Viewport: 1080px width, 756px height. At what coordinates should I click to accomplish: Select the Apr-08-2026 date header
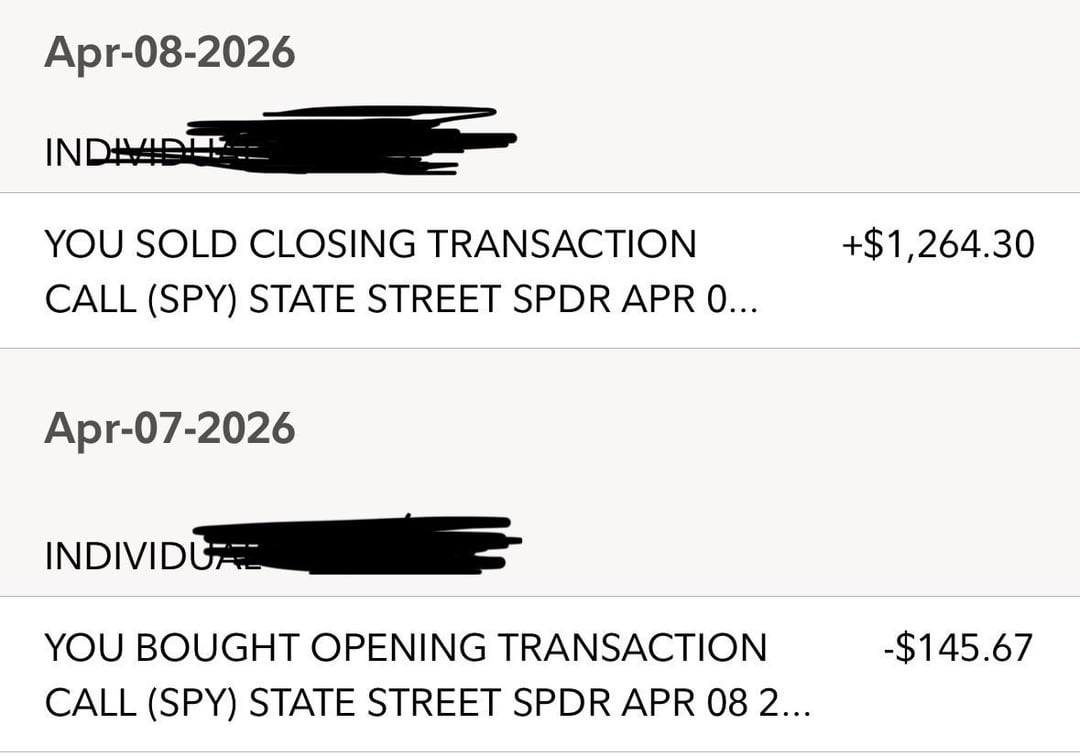click(x=169, y=53)
